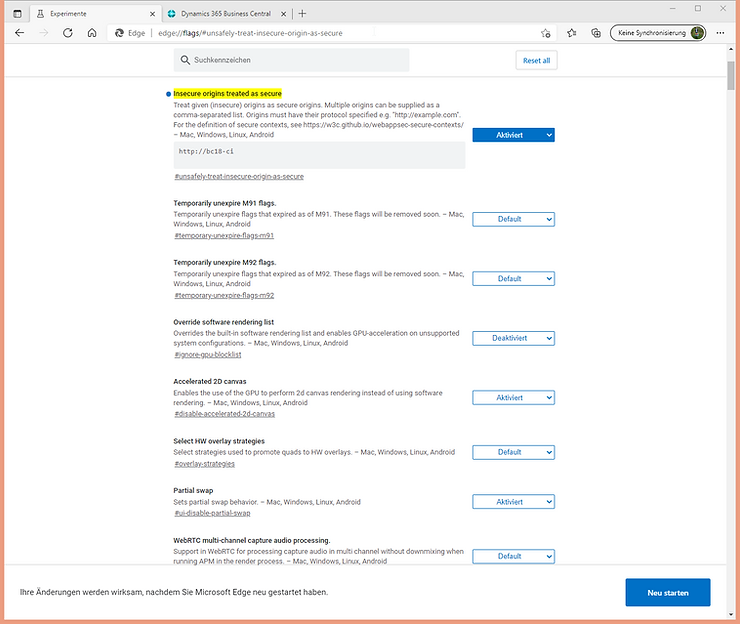Open a new tab with plus icon
Viewport: 740px width, 624px height.
(x=302, y=13)
